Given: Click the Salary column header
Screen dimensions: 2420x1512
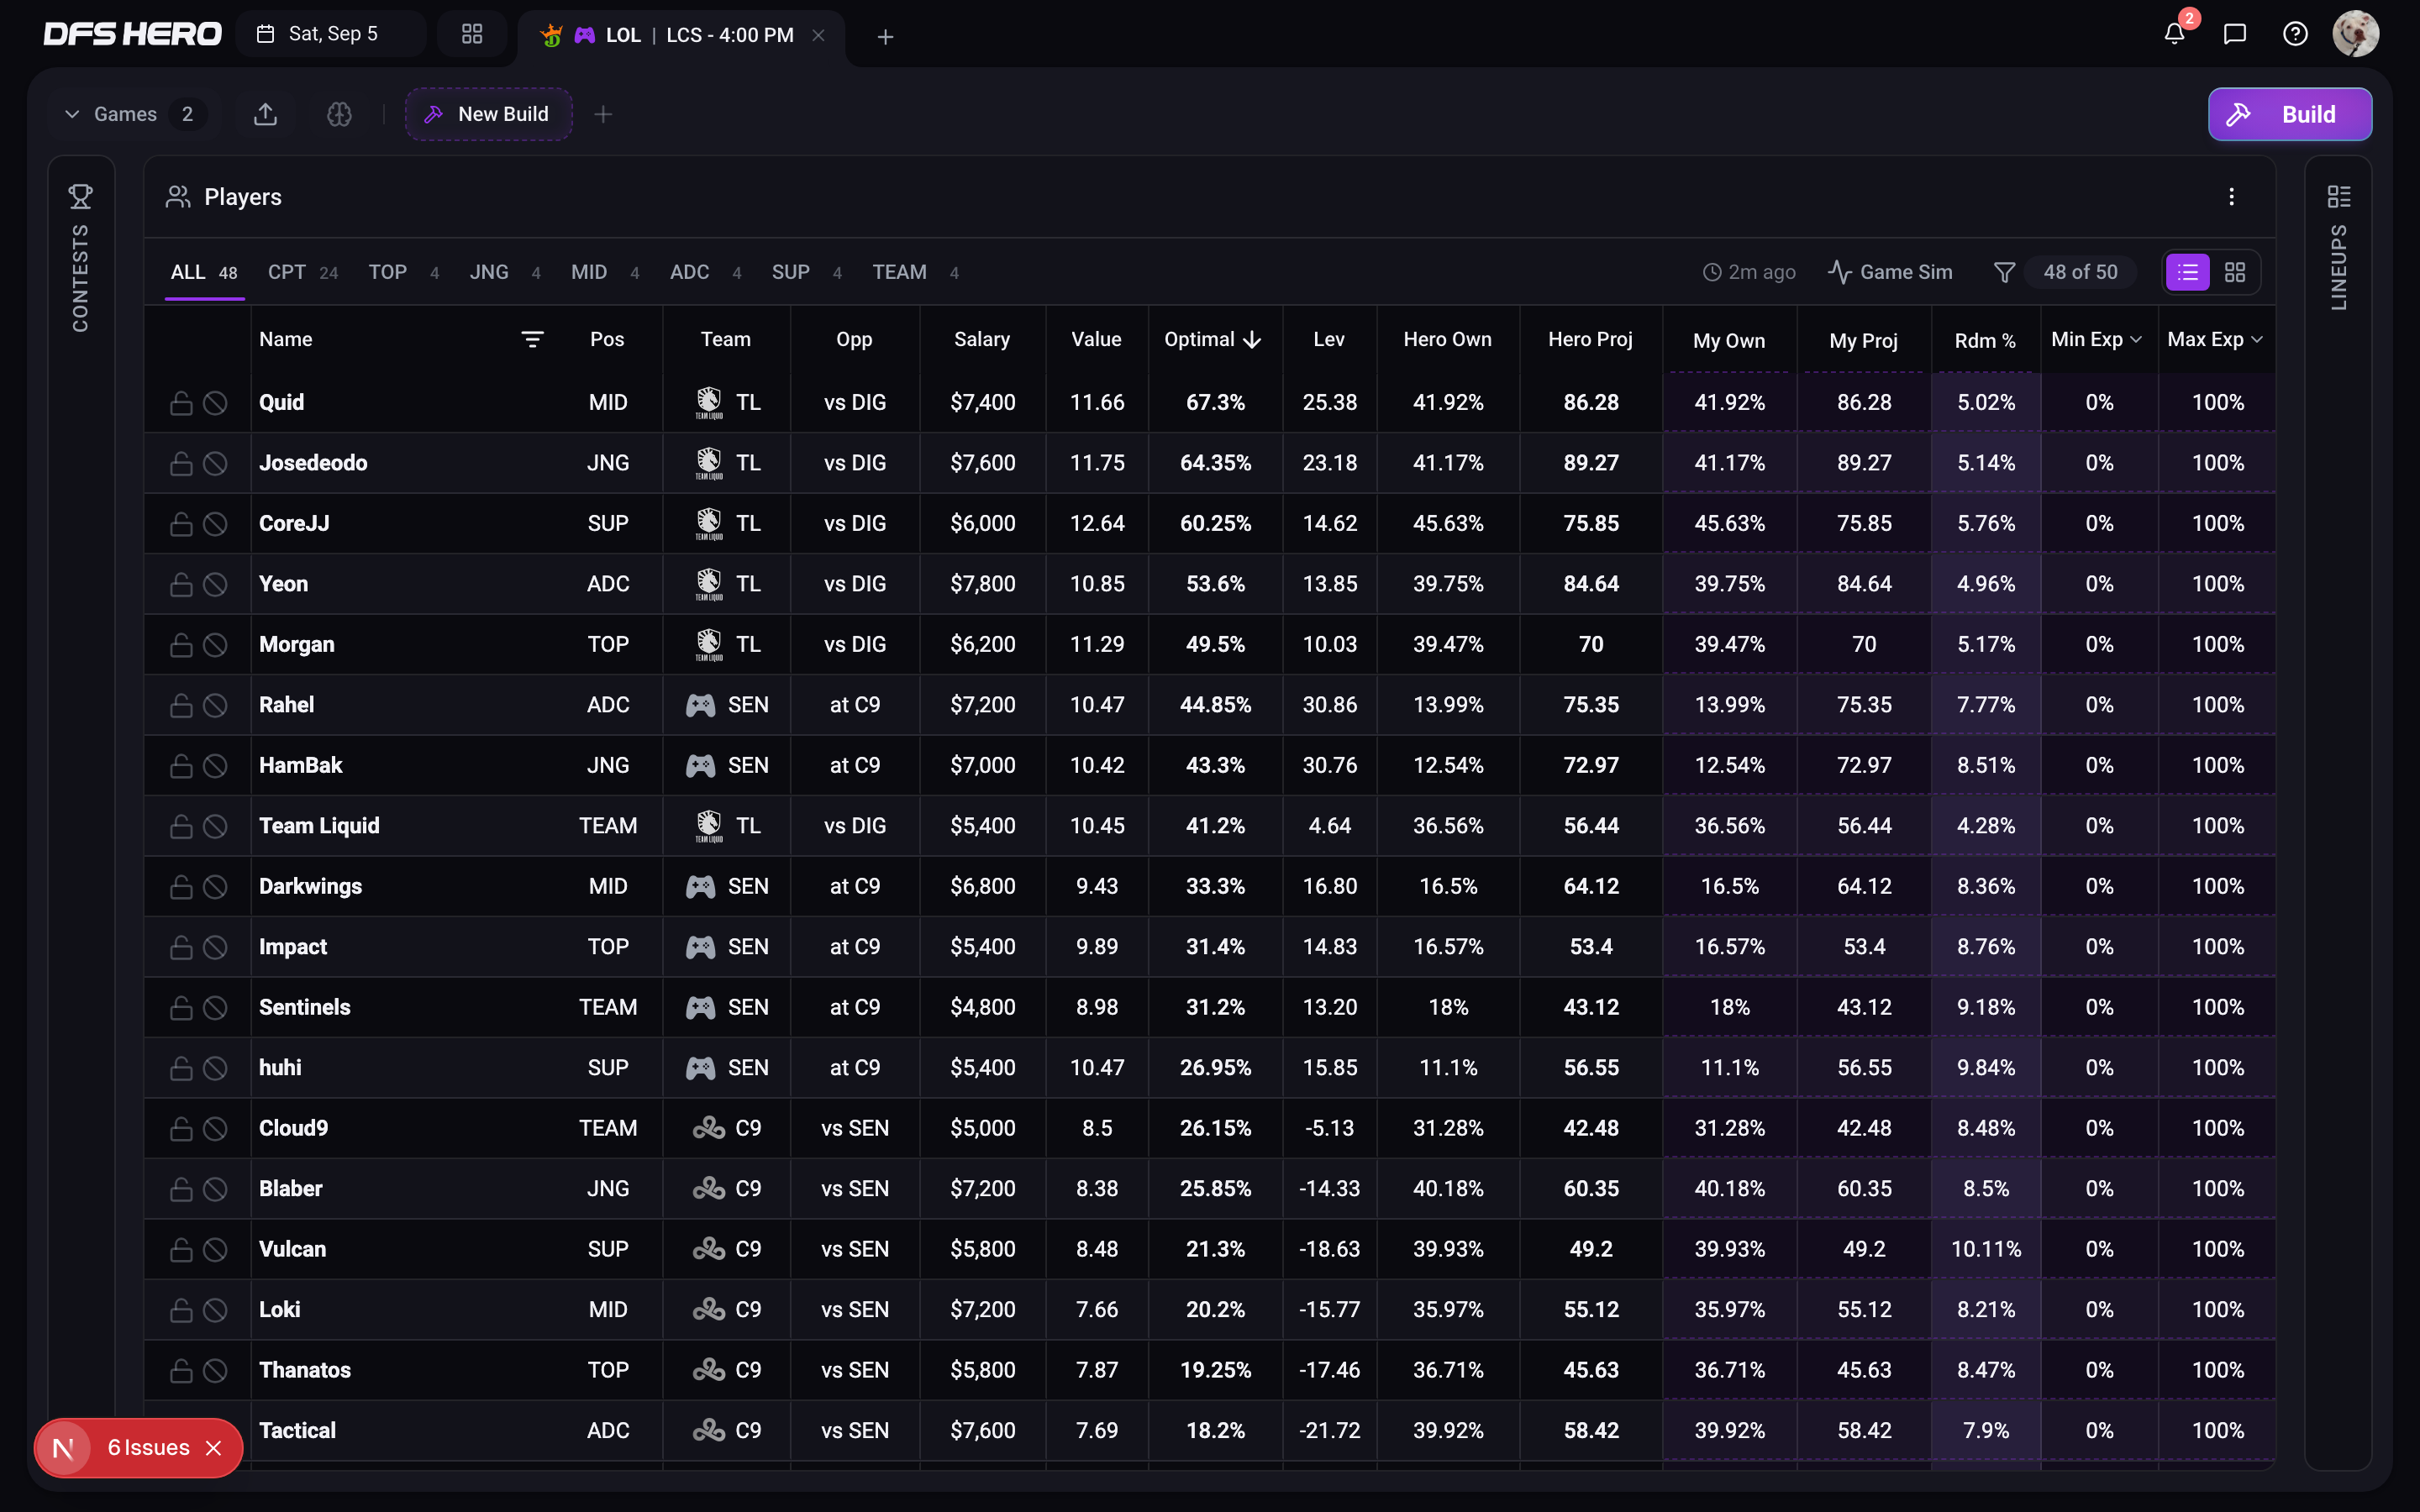Looking at the screenshot, I should coord(981,339).
